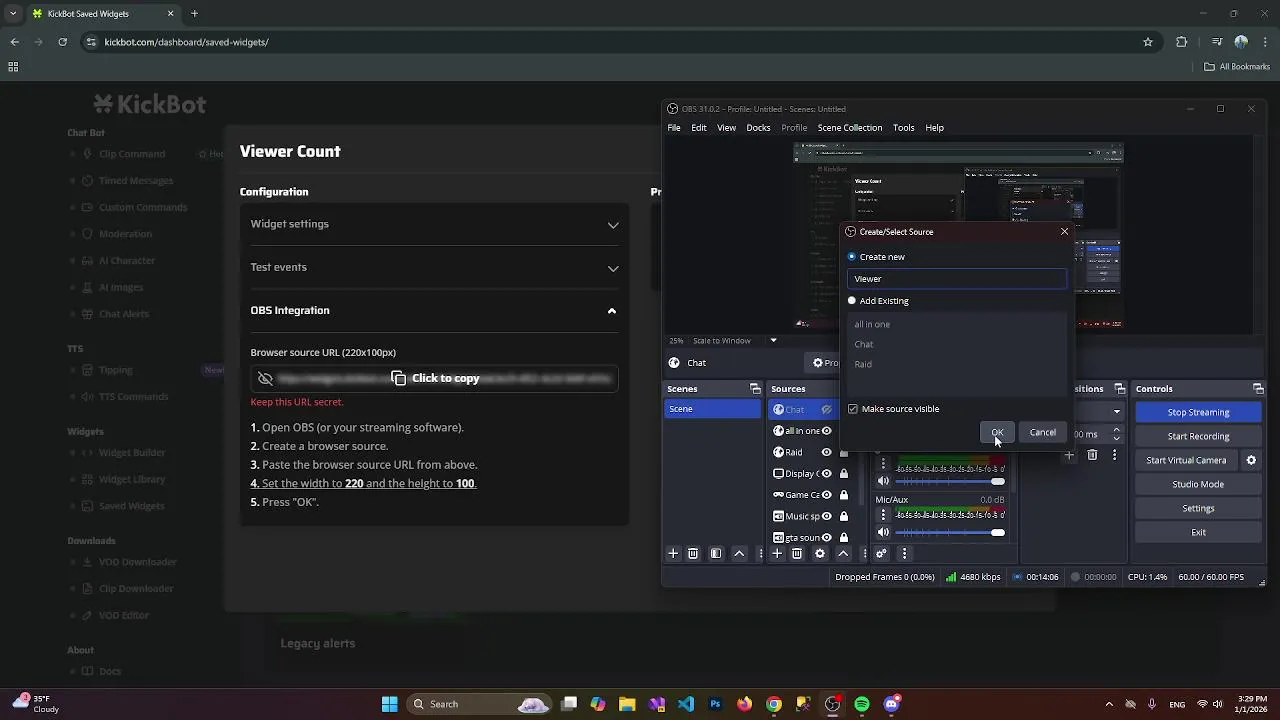Add a new scene with the Scenes plus icon
1280x720 pixels.
tap(673, 553)
